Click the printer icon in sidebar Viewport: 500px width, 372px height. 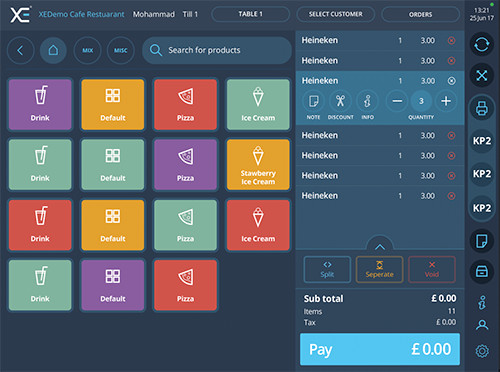point(482,108)
